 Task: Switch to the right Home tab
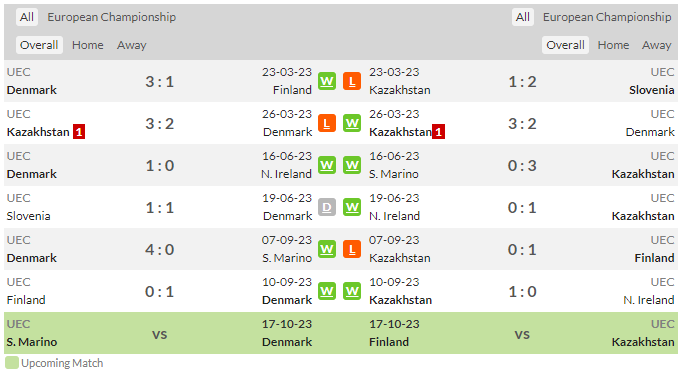click(x=613, y=45)
